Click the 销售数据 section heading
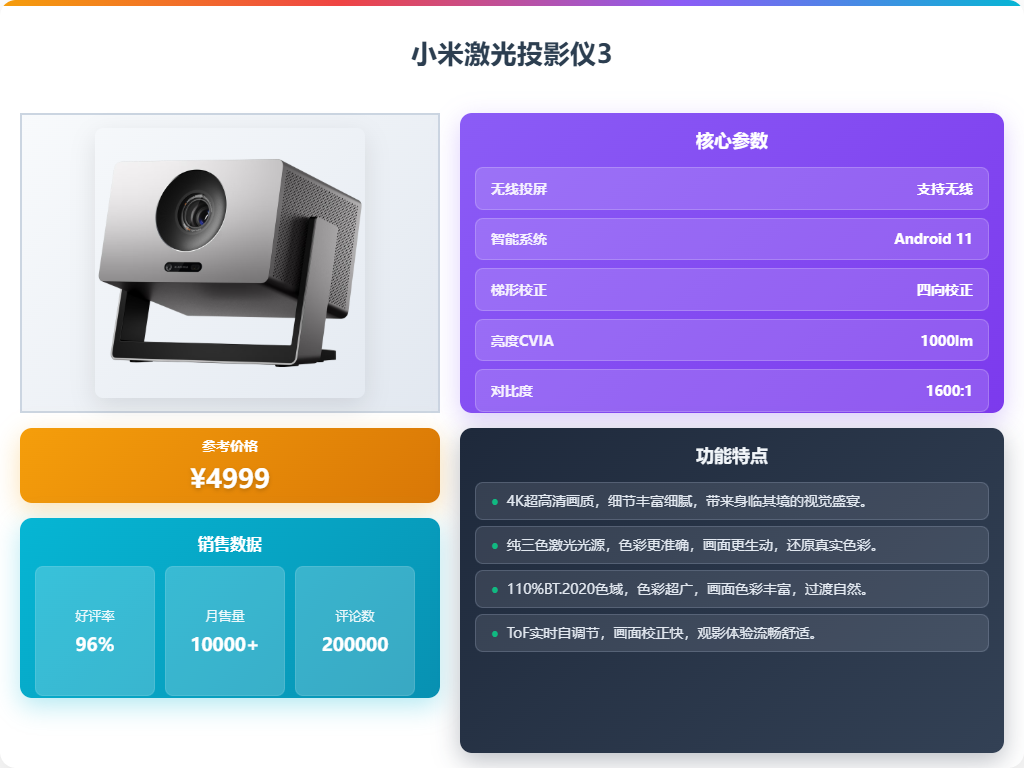The width and height of the screenshot is (1024, 768). tap(230, 544)
